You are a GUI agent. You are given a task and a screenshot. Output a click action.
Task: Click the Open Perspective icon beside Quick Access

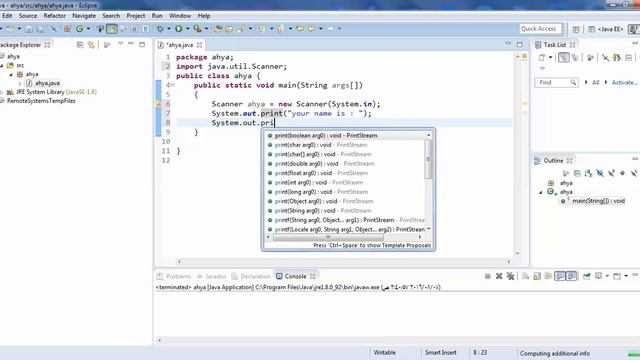576,29
